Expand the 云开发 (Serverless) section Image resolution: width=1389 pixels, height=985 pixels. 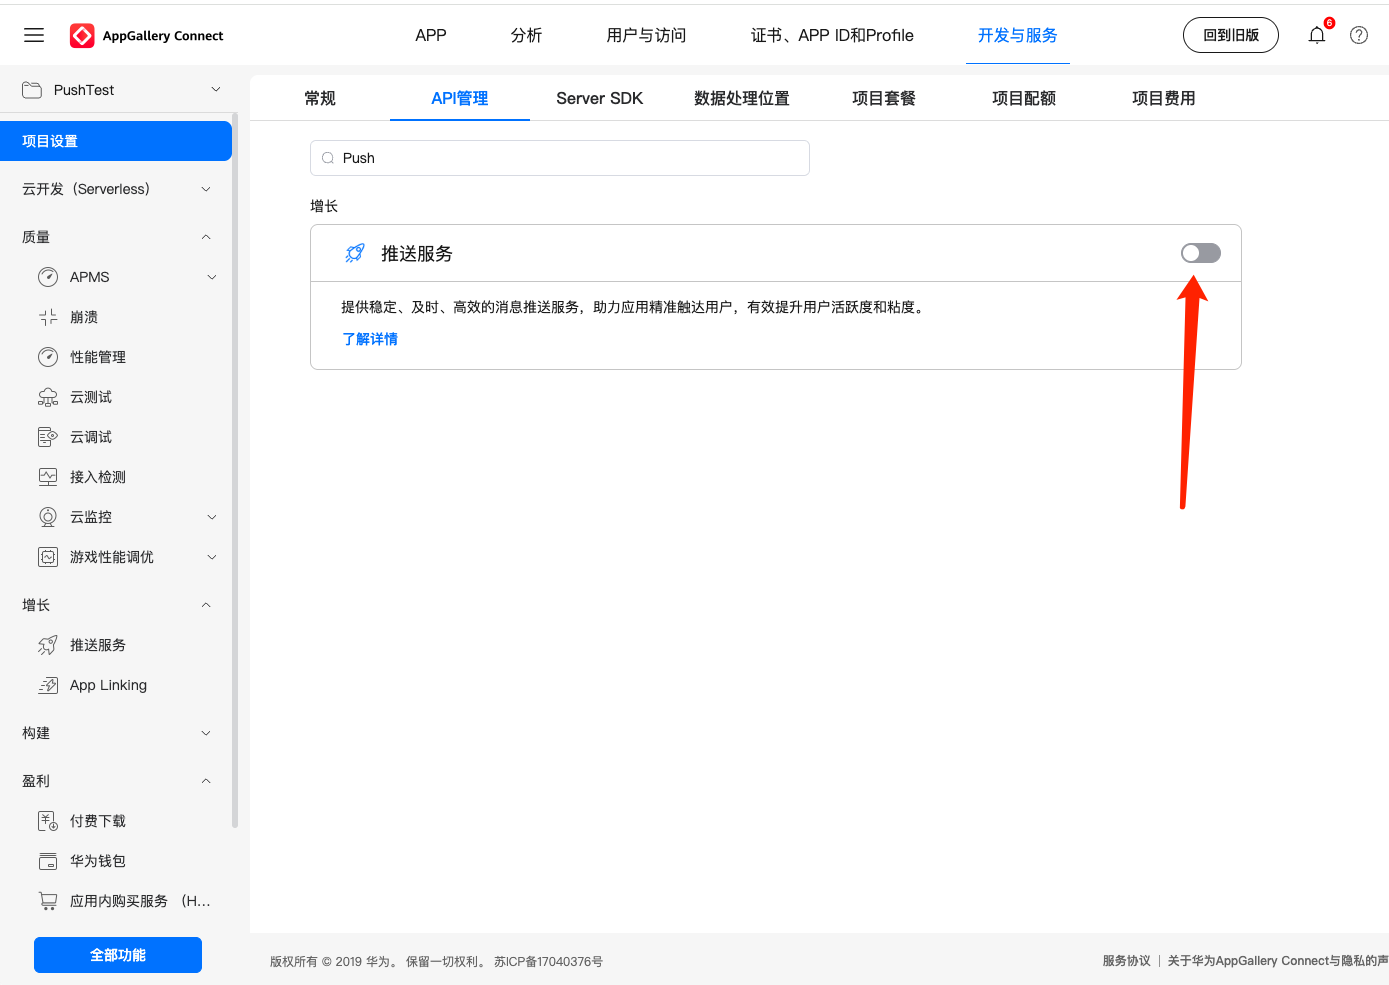[x=206, y=189]
